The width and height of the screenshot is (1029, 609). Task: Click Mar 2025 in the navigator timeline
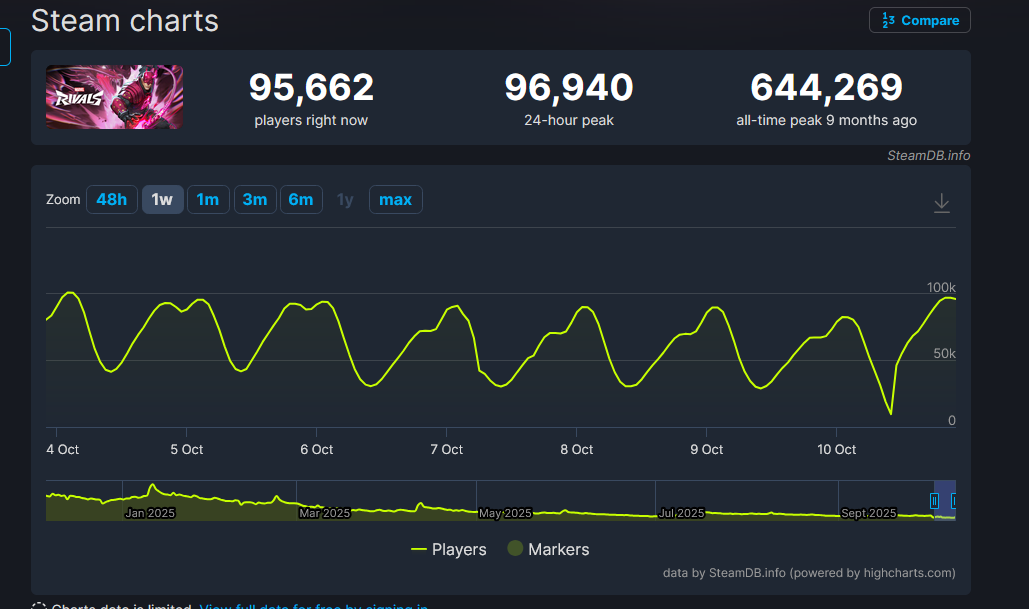(325, 513)
